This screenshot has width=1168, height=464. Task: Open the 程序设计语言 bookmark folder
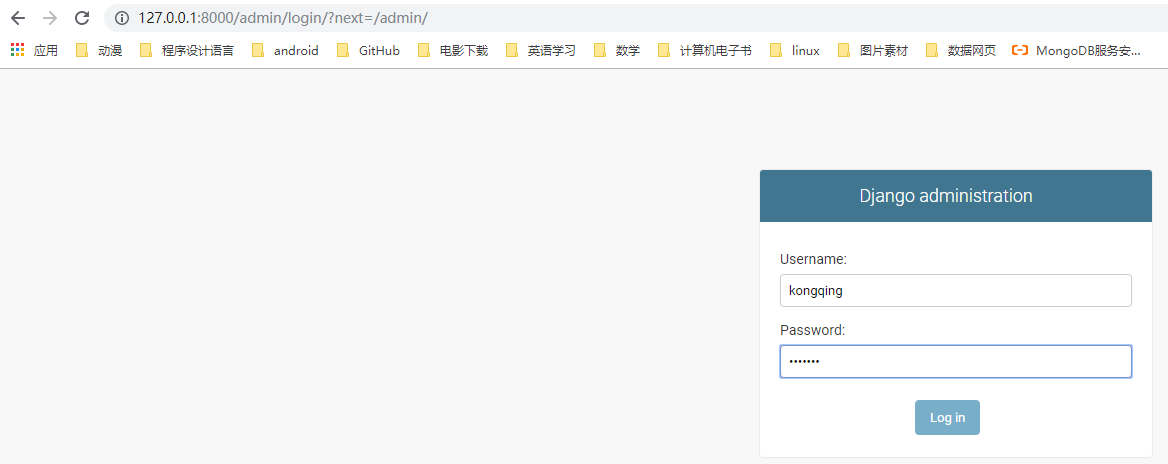coord(187,51)
